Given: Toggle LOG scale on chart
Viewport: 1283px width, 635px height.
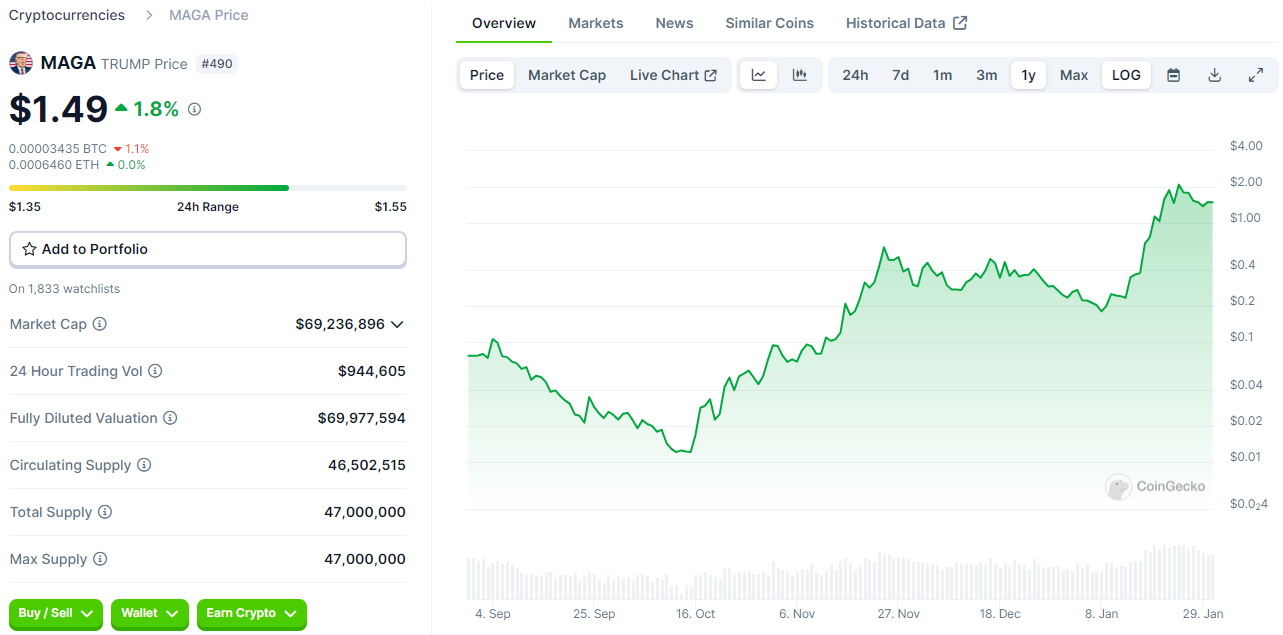Looking at the screenshot, I should click(x=1126, y=75).
